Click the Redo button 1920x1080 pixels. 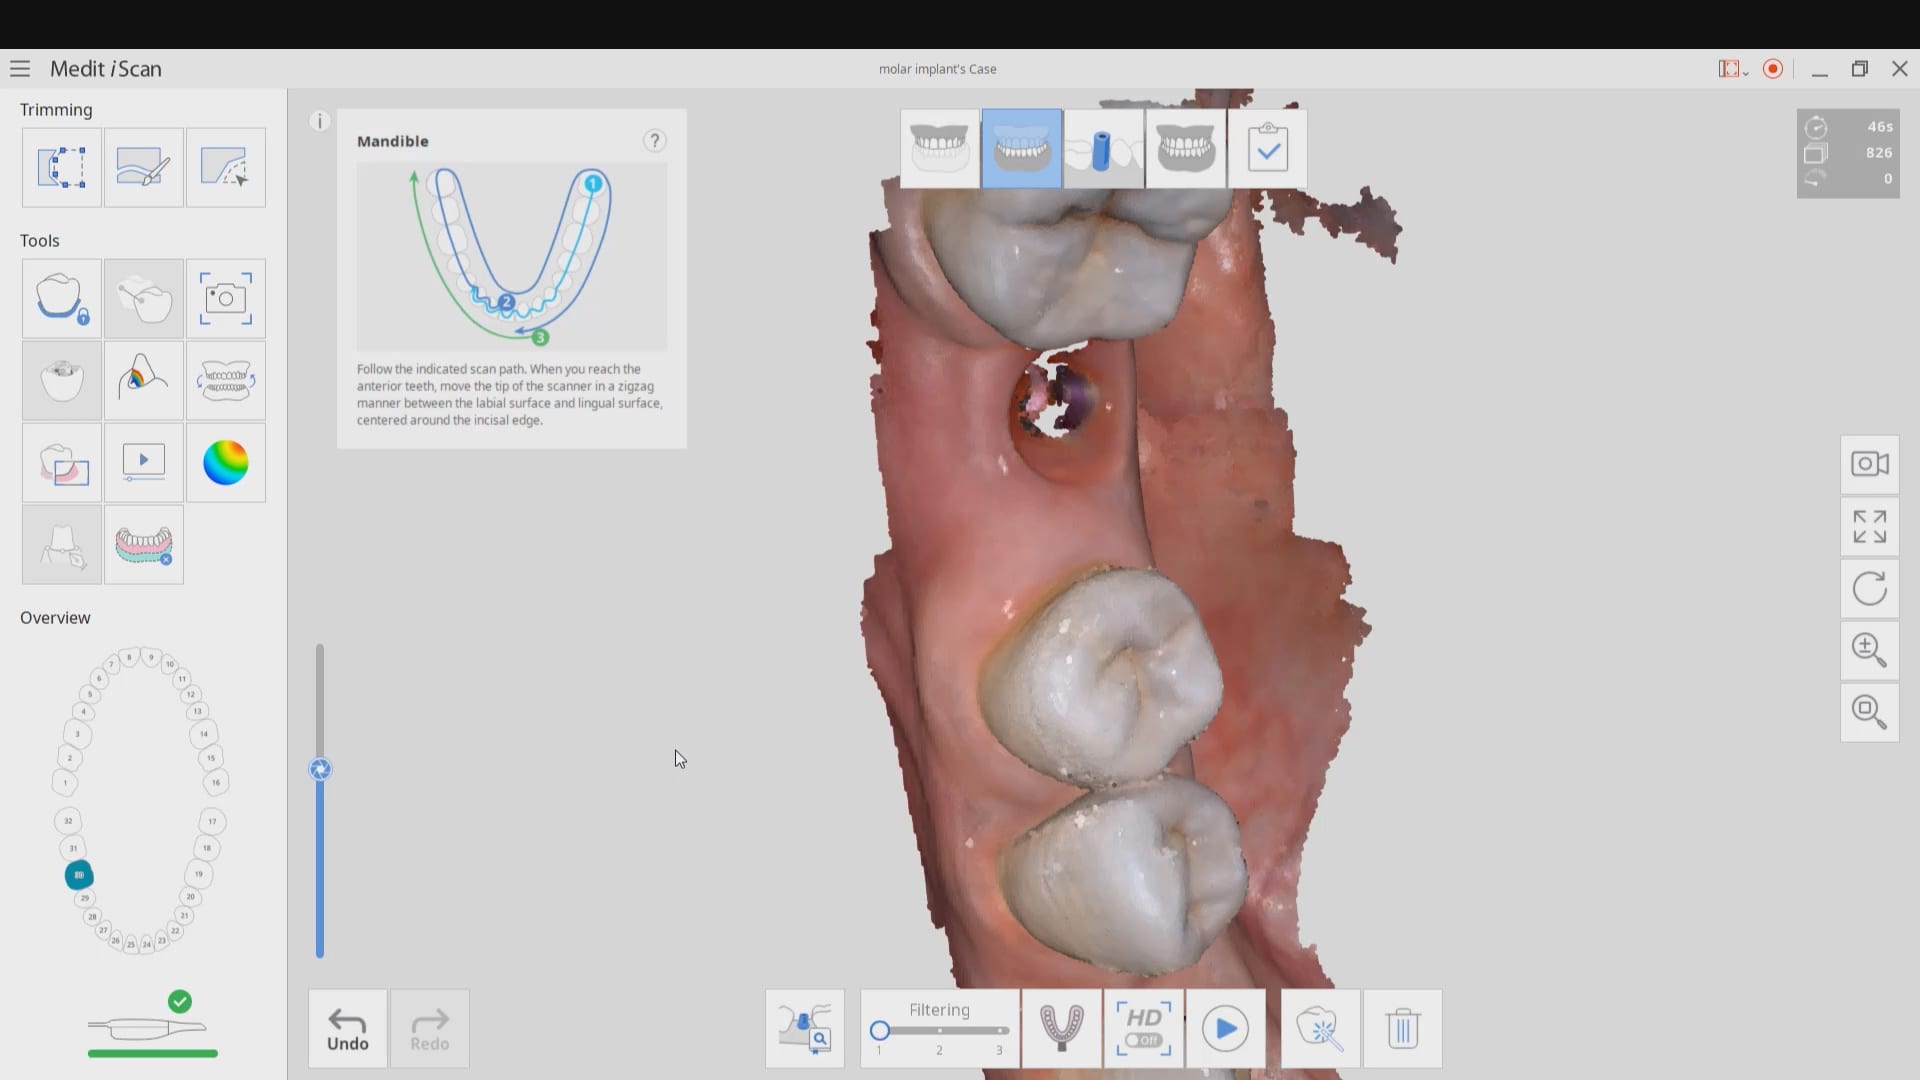(430, 1029)
